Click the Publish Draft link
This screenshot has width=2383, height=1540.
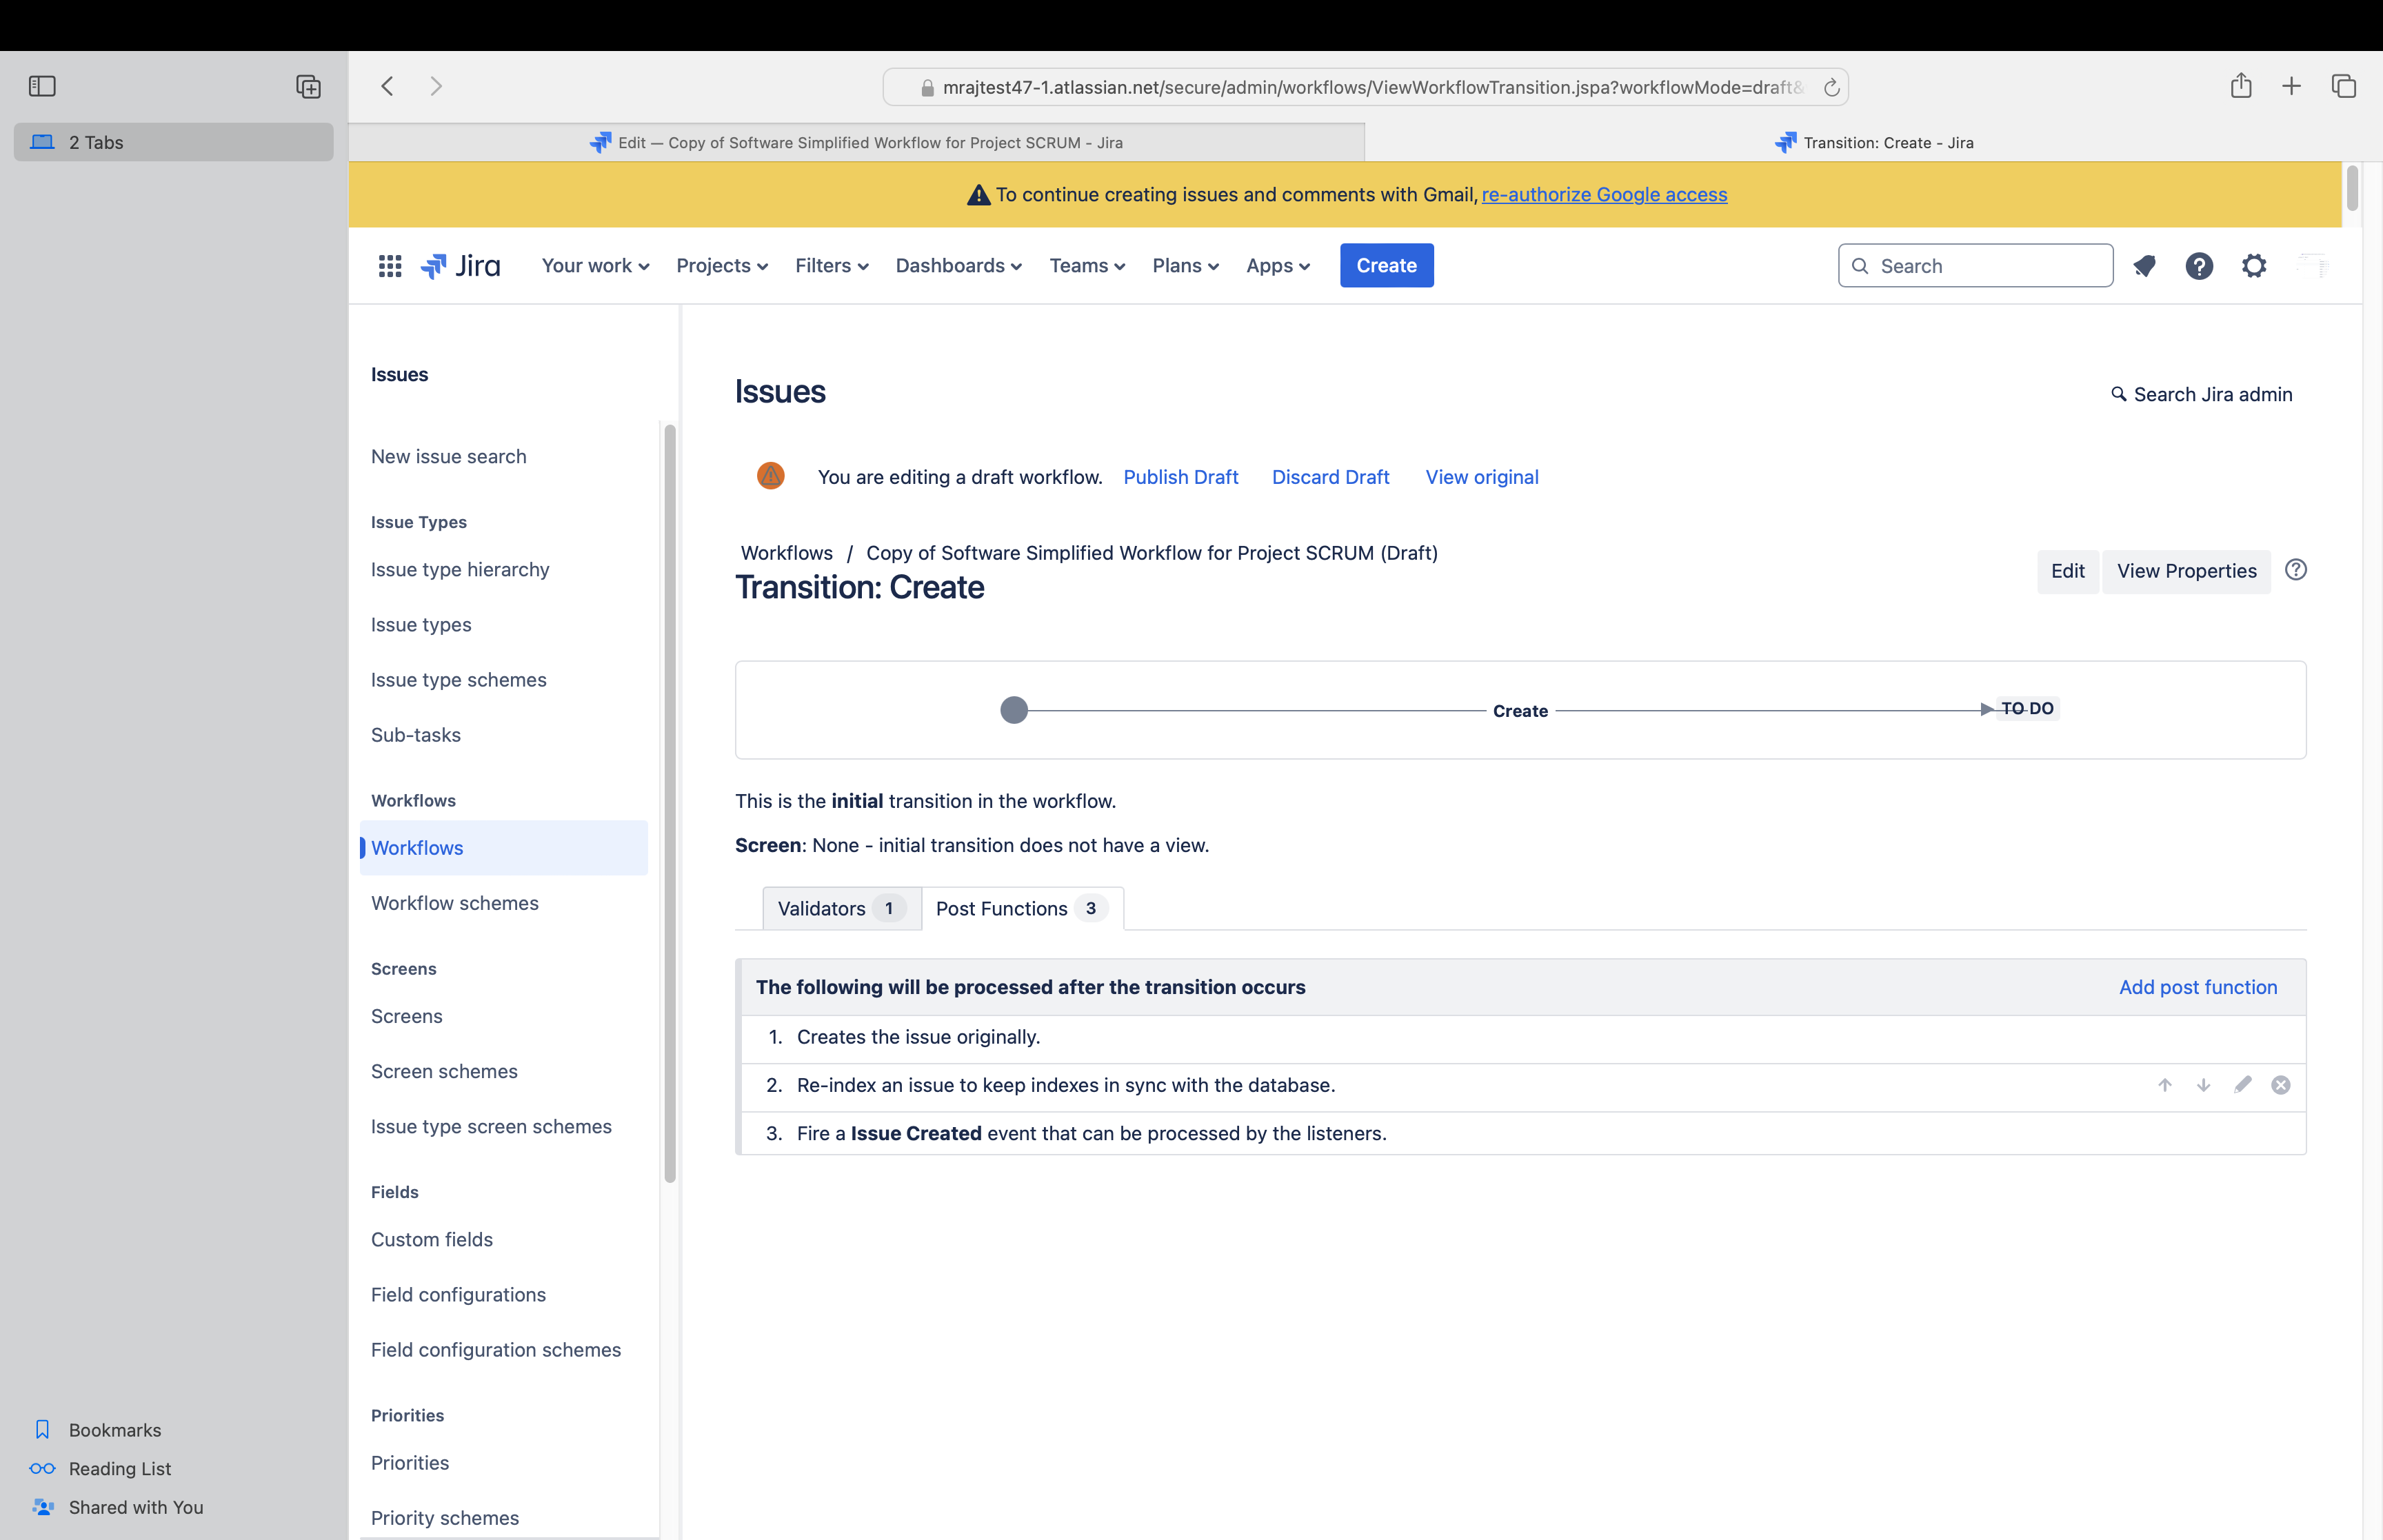coord(1181,477)
